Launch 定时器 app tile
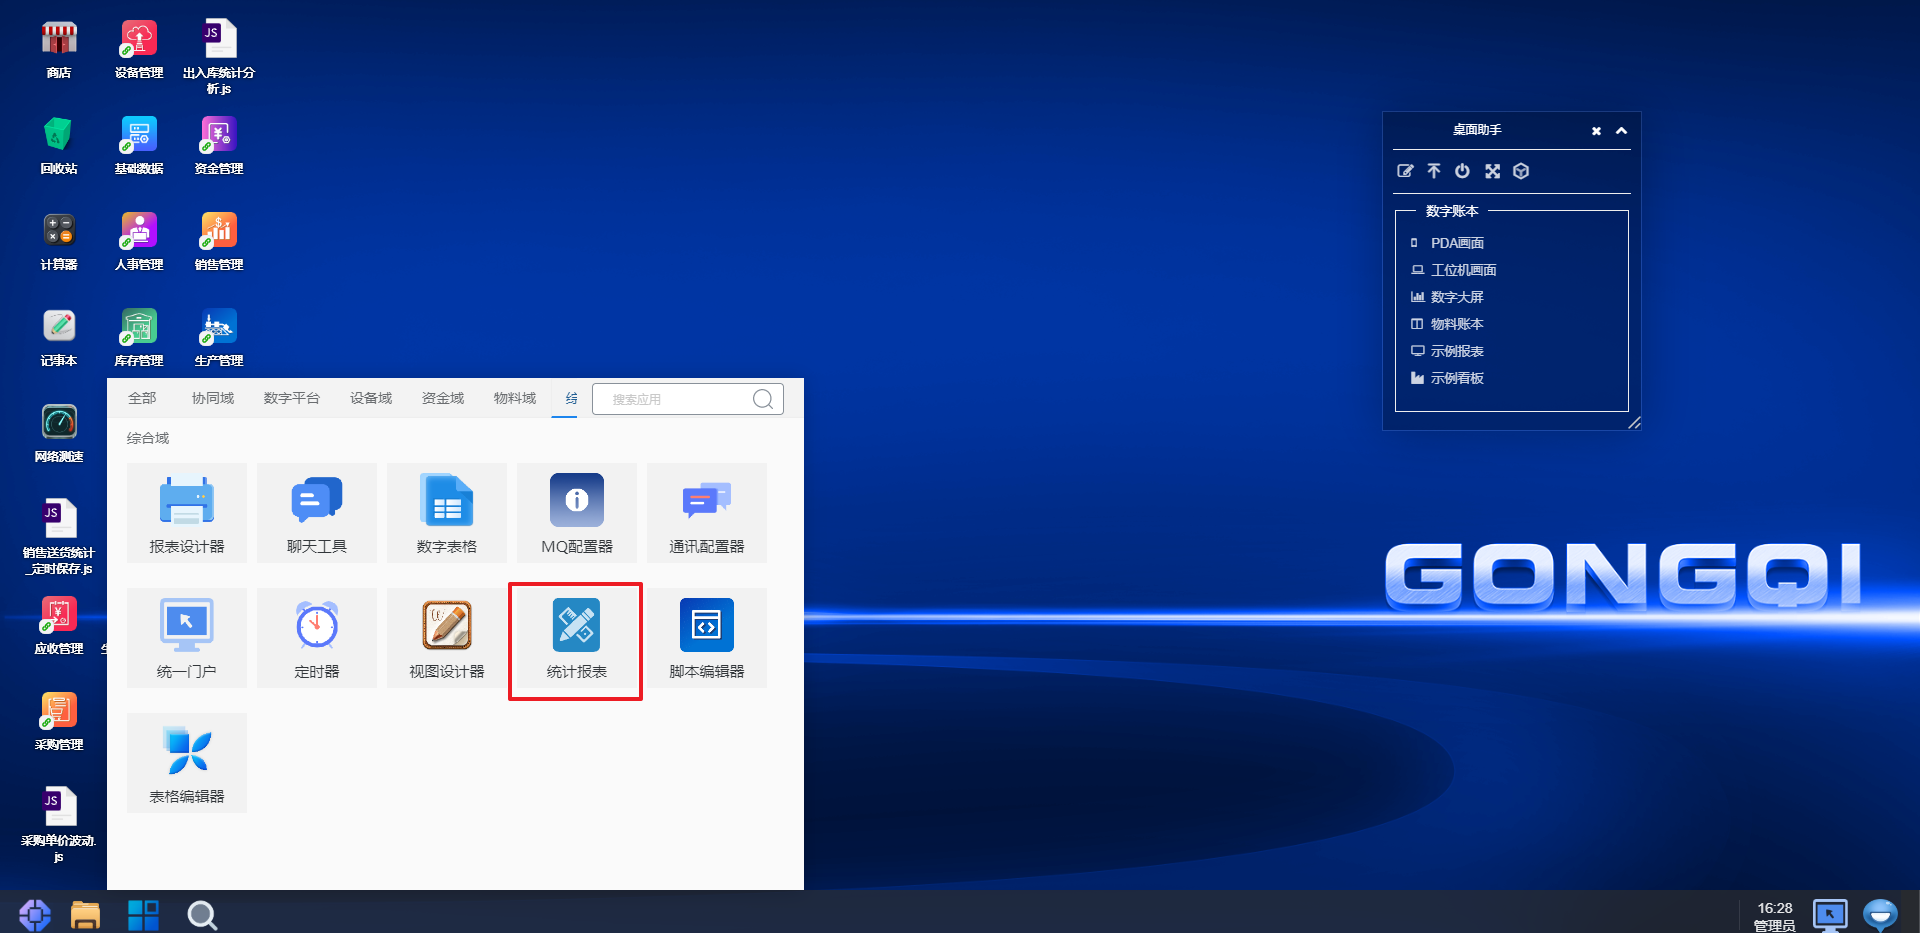 [x=317, y=638]
